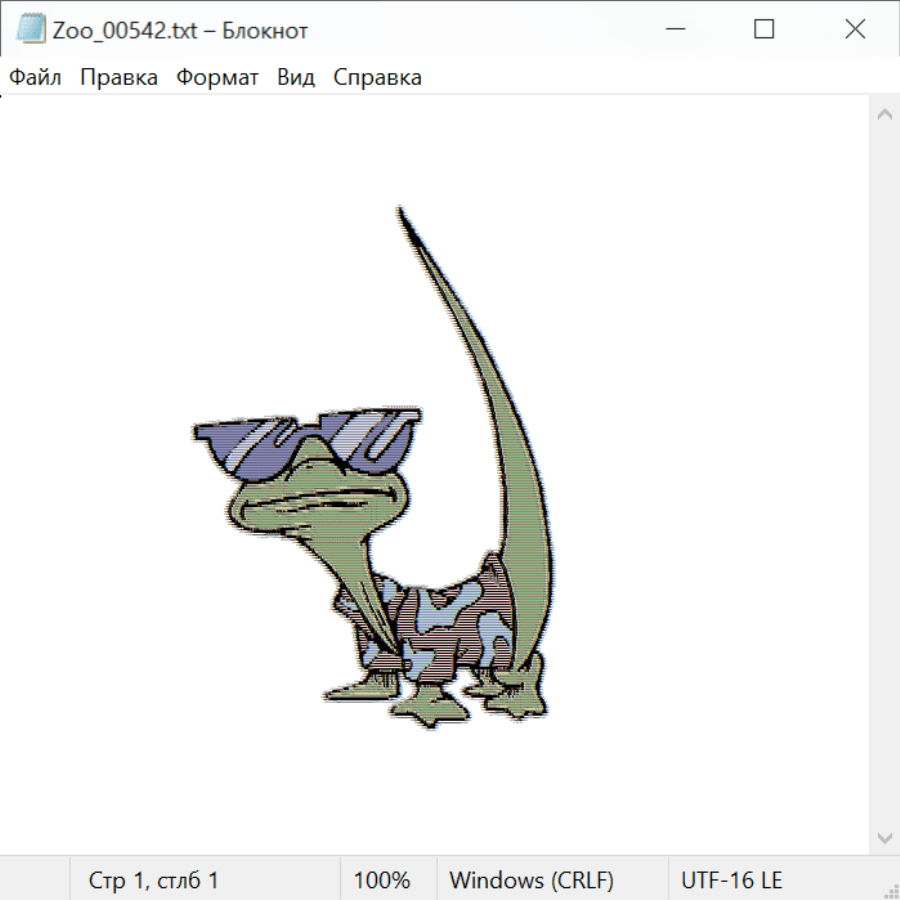Close the Zoo_00542.txt Notepad window

click(855, 29)
